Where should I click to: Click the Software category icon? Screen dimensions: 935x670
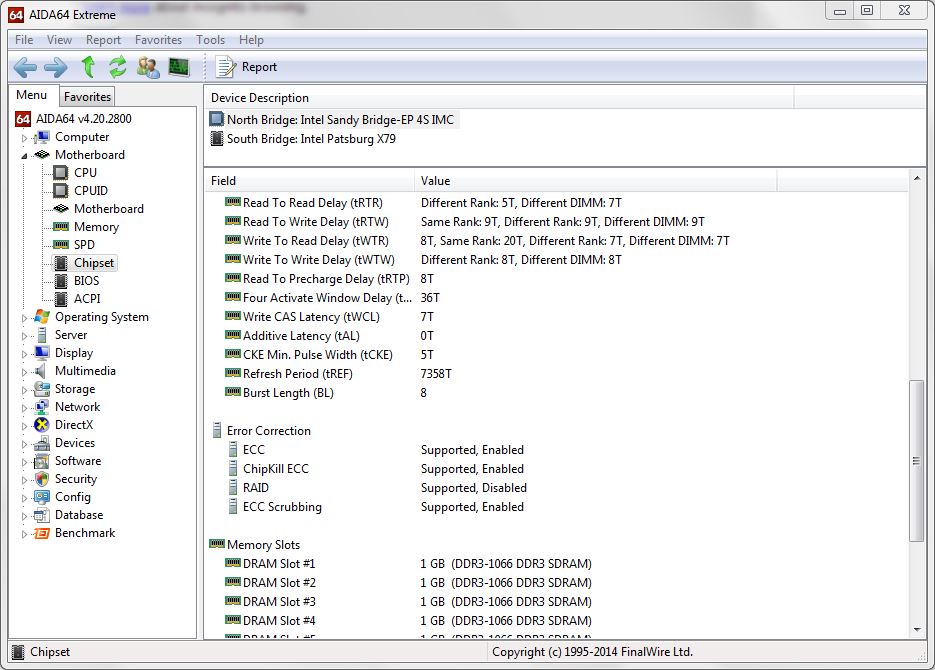tap(42, 461)
